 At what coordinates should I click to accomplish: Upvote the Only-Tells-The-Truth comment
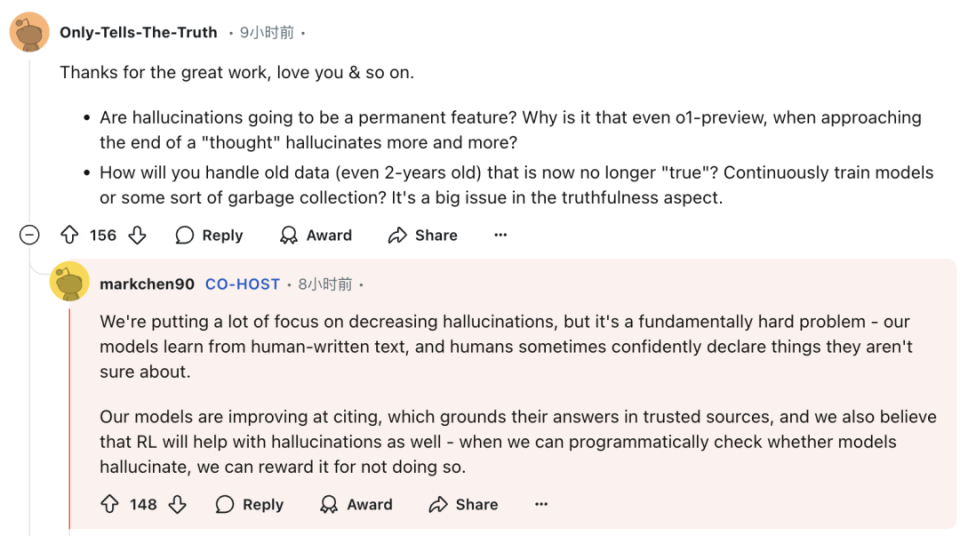69,235
